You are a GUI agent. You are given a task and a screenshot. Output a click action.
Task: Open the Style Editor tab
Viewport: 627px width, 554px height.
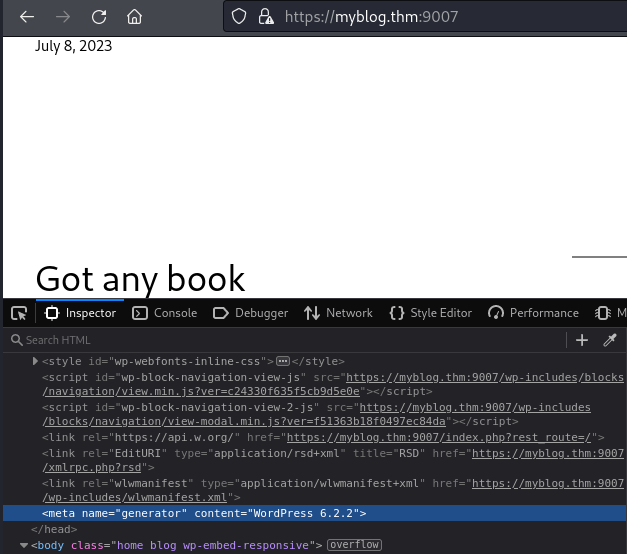pyautogui.click(x=430, y=313)
